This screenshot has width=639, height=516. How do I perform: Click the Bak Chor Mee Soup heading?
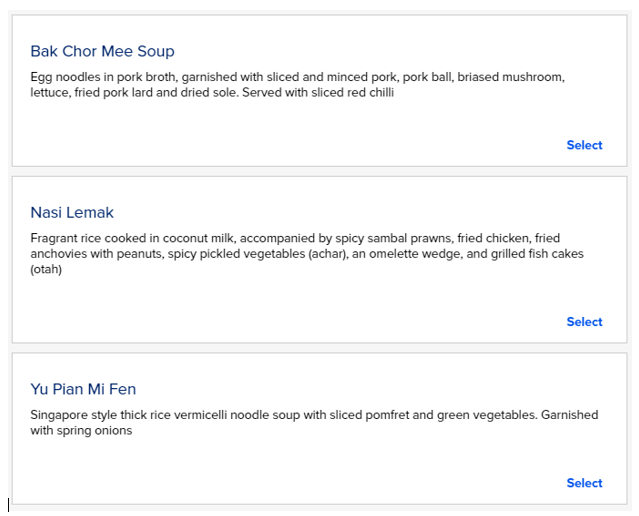(x=102, y=52)
